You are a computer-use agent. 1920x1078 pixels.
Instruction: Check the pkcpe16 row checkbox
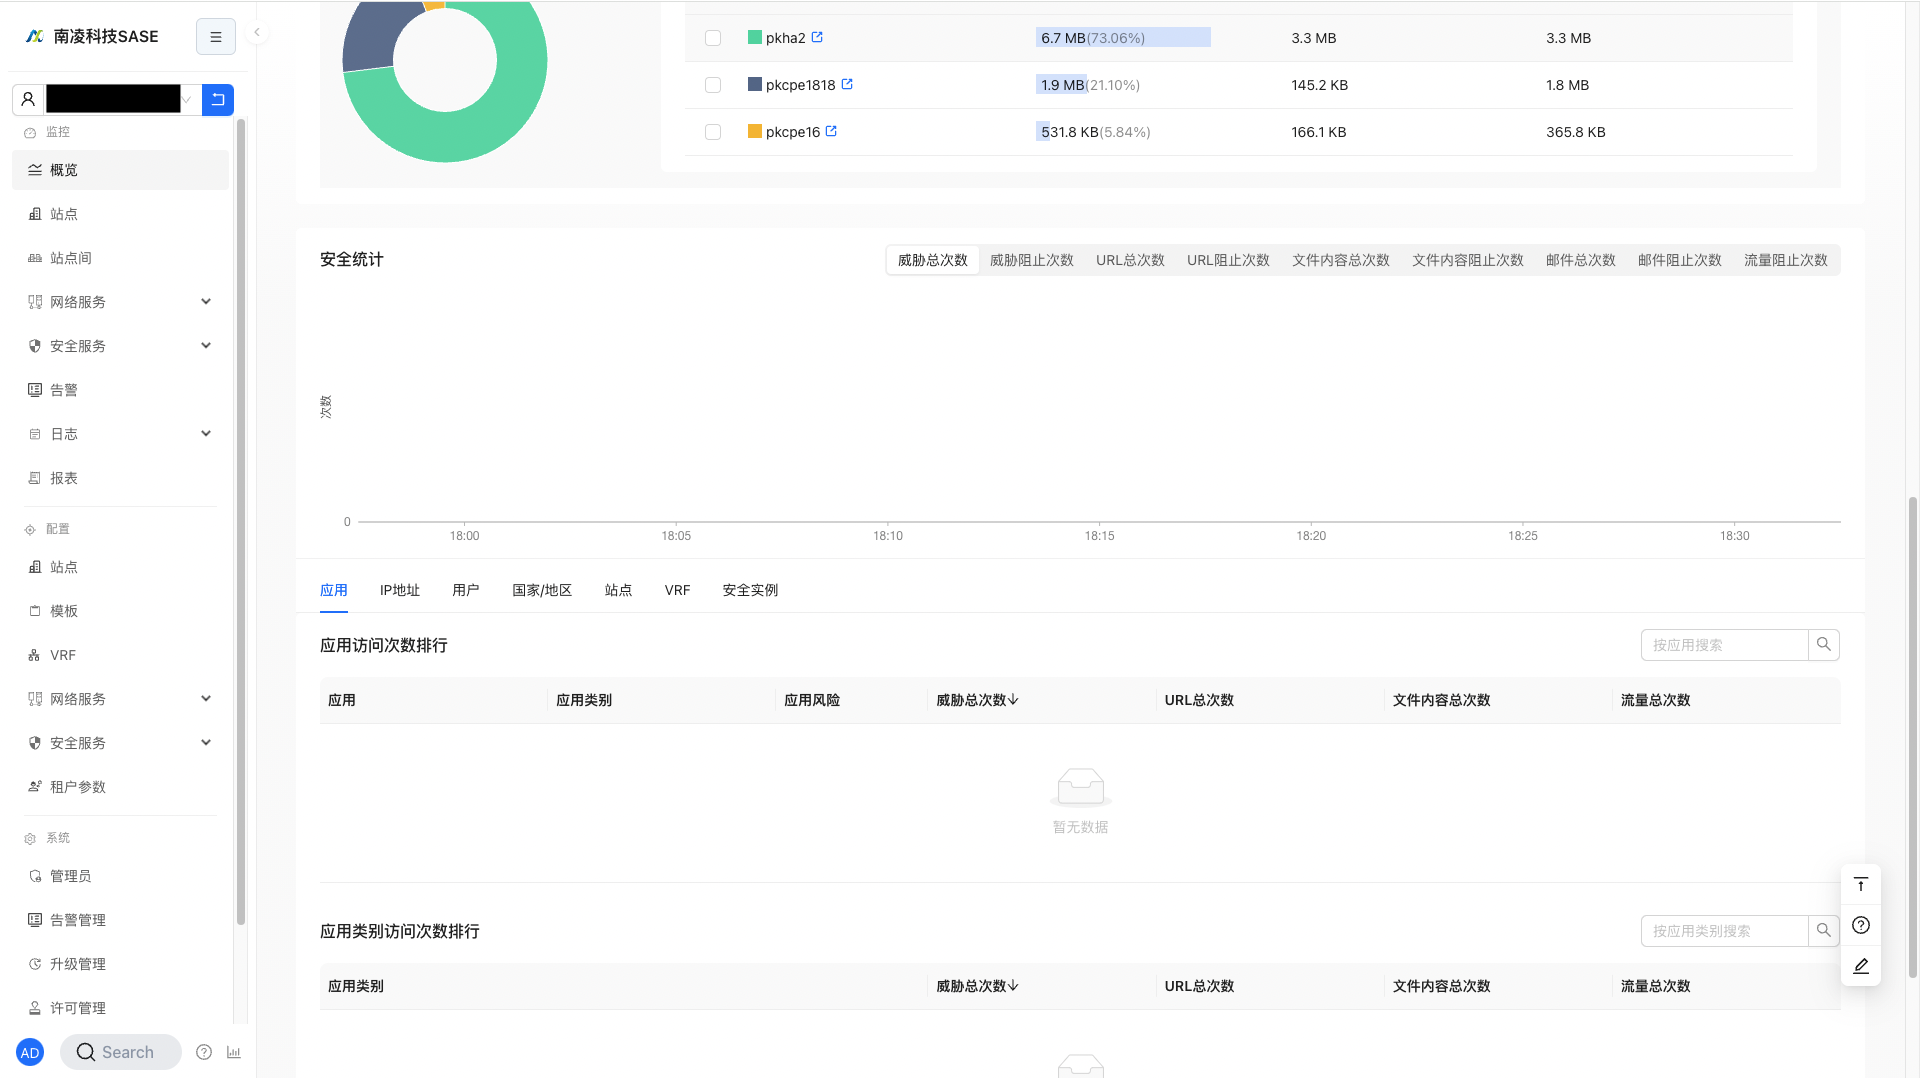click(713, 132)
